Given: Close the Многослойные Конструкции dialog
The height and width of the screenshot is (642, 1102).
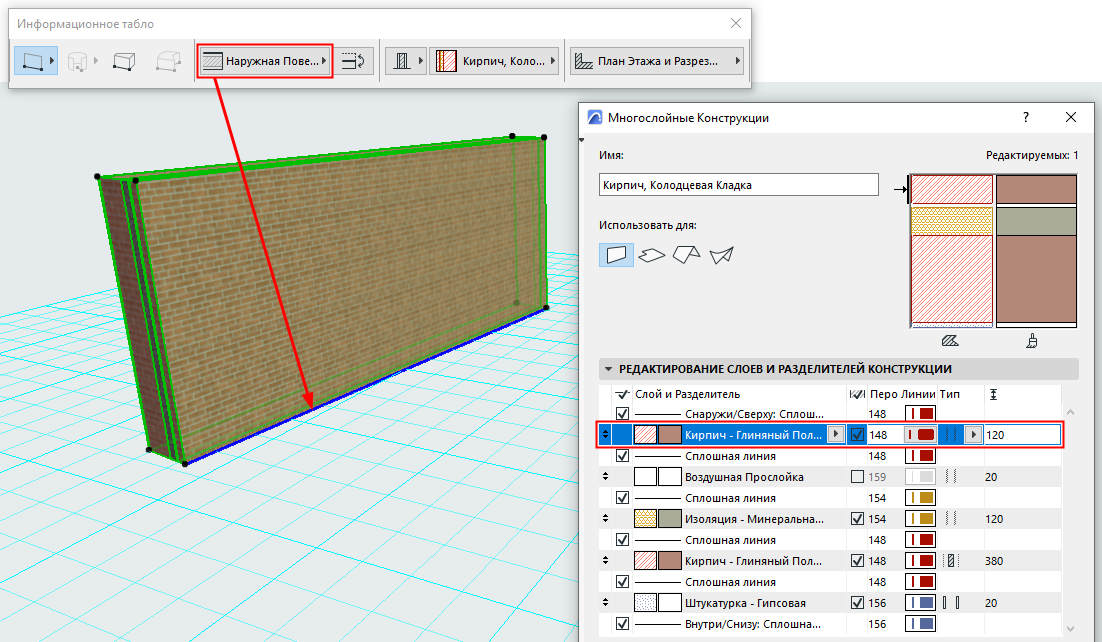Looking at the screenshot, I should pos(1070,117).
